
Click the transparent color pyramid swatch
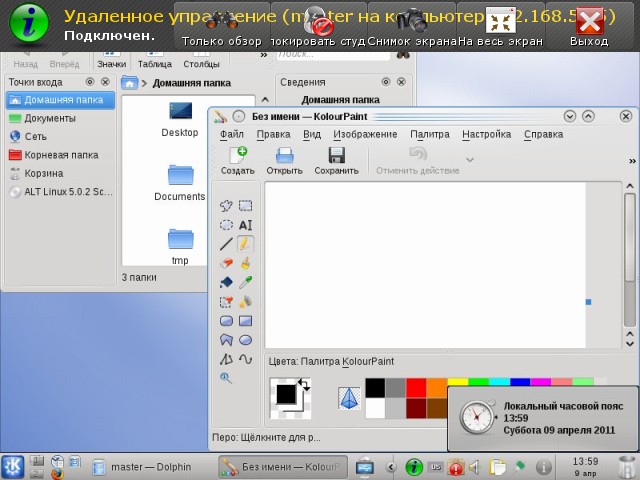(x=349, y=398)
